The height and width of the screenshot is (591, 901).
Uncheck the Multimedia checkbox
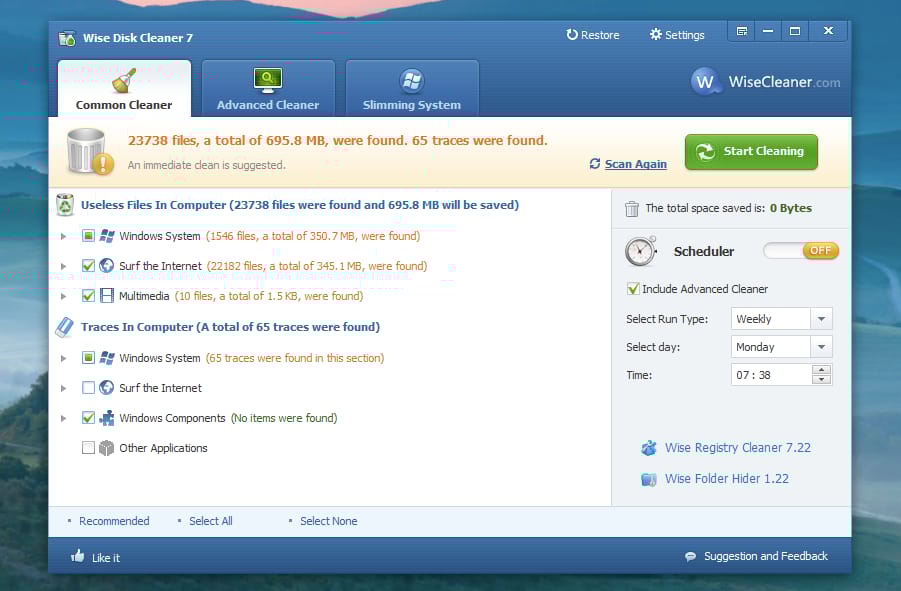88,296
